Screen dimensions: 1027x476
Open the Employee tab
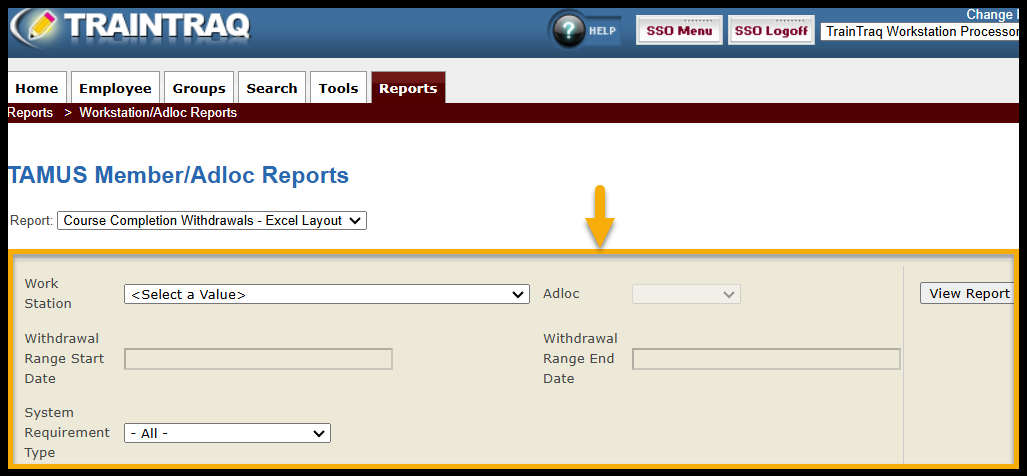[115, 88]
